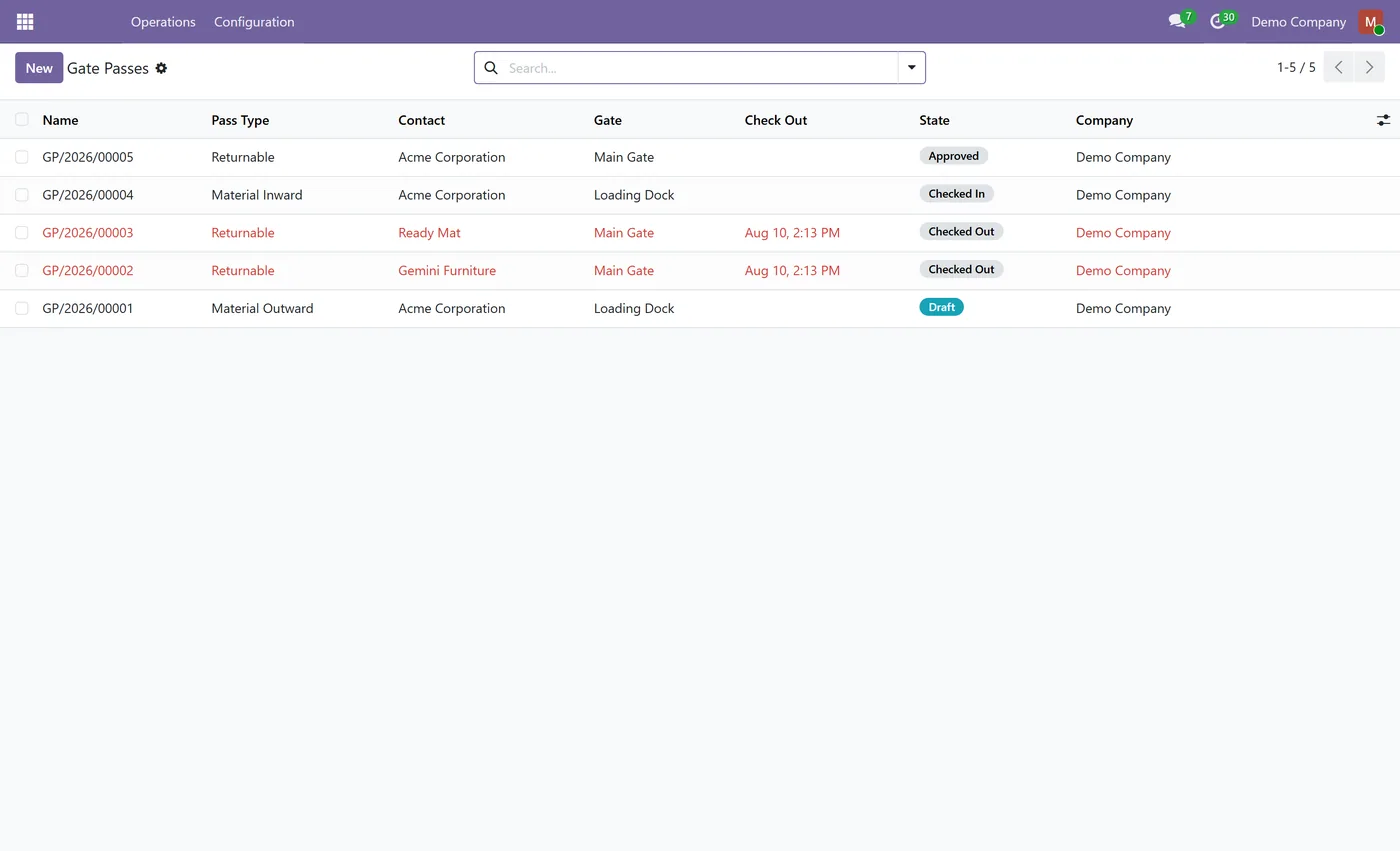Image resolution: width=1400 pixels, height=851 pixels.
Task: Click the Approved state badge
Action: point(953,156)
